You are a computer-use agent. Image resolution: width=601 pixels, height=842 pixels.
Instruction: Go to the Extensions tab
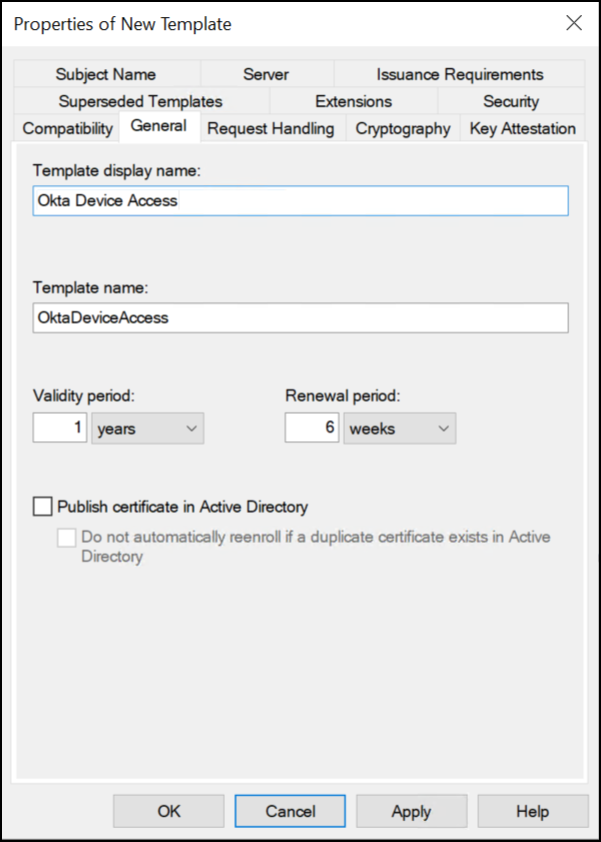(x=353, y=101)
